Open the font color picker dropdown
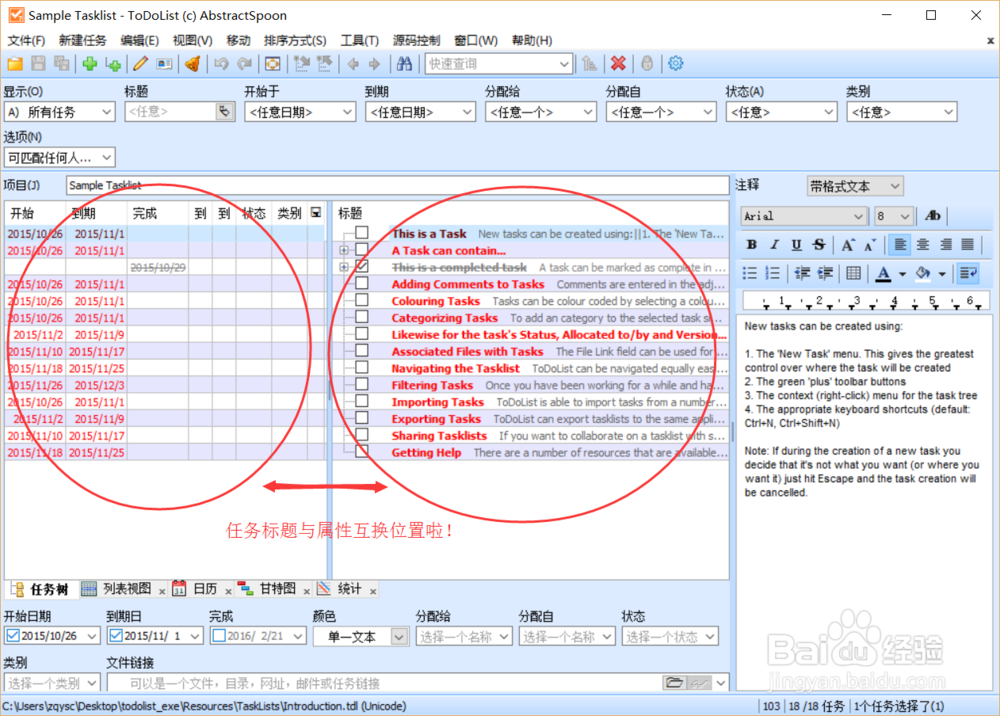Image resolution: width=1000 pixels, height=716 pixels. point(901,273)
